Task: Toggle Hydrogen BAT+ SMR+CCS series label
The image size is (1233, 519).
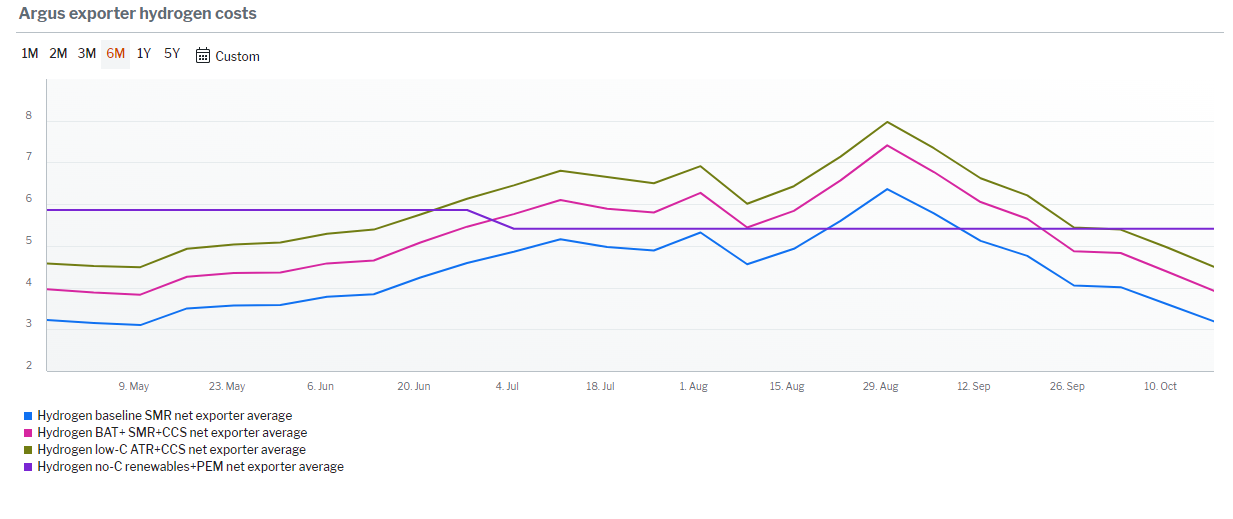Action: pos(172,433)
